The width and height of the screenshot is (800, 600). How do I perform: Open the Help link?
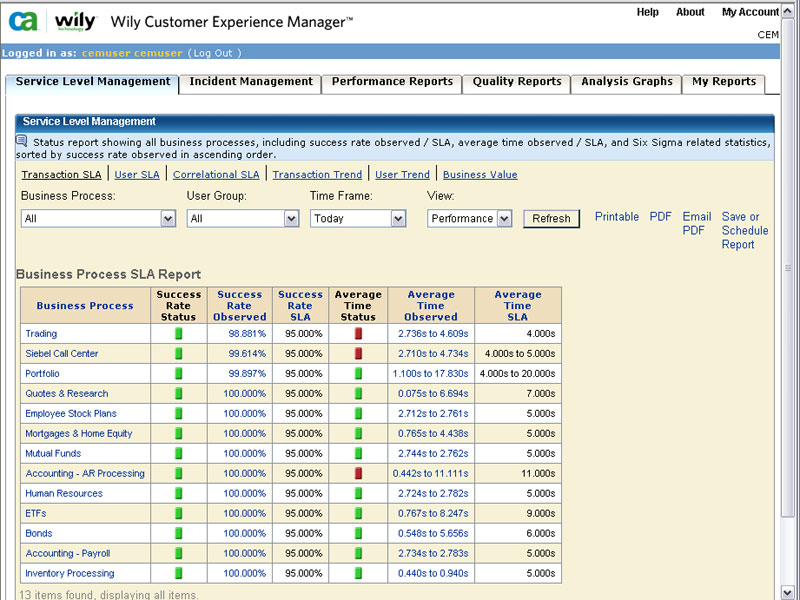(647, 12)
